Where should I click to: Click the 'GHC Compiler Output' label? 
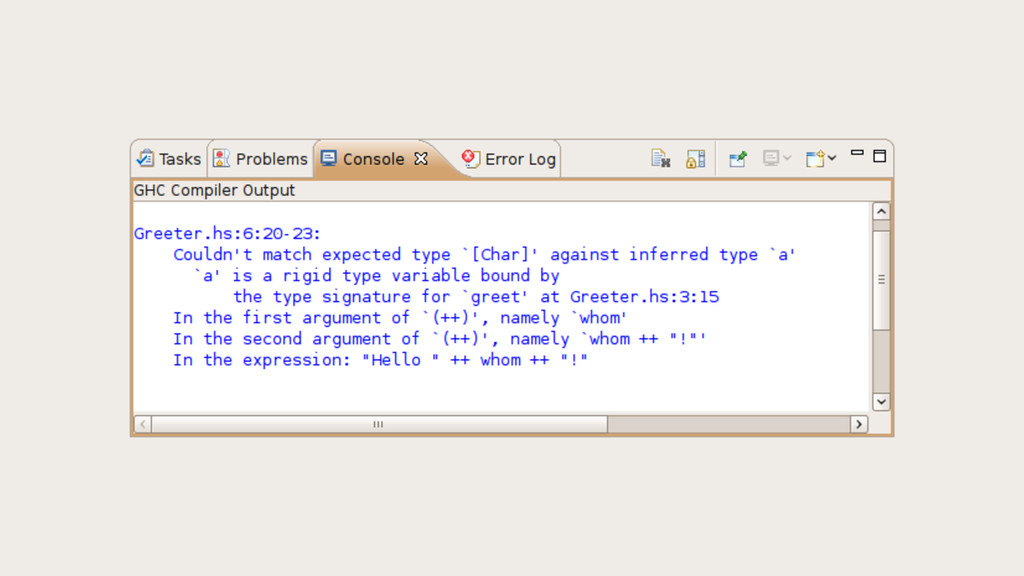coord(214,190)
